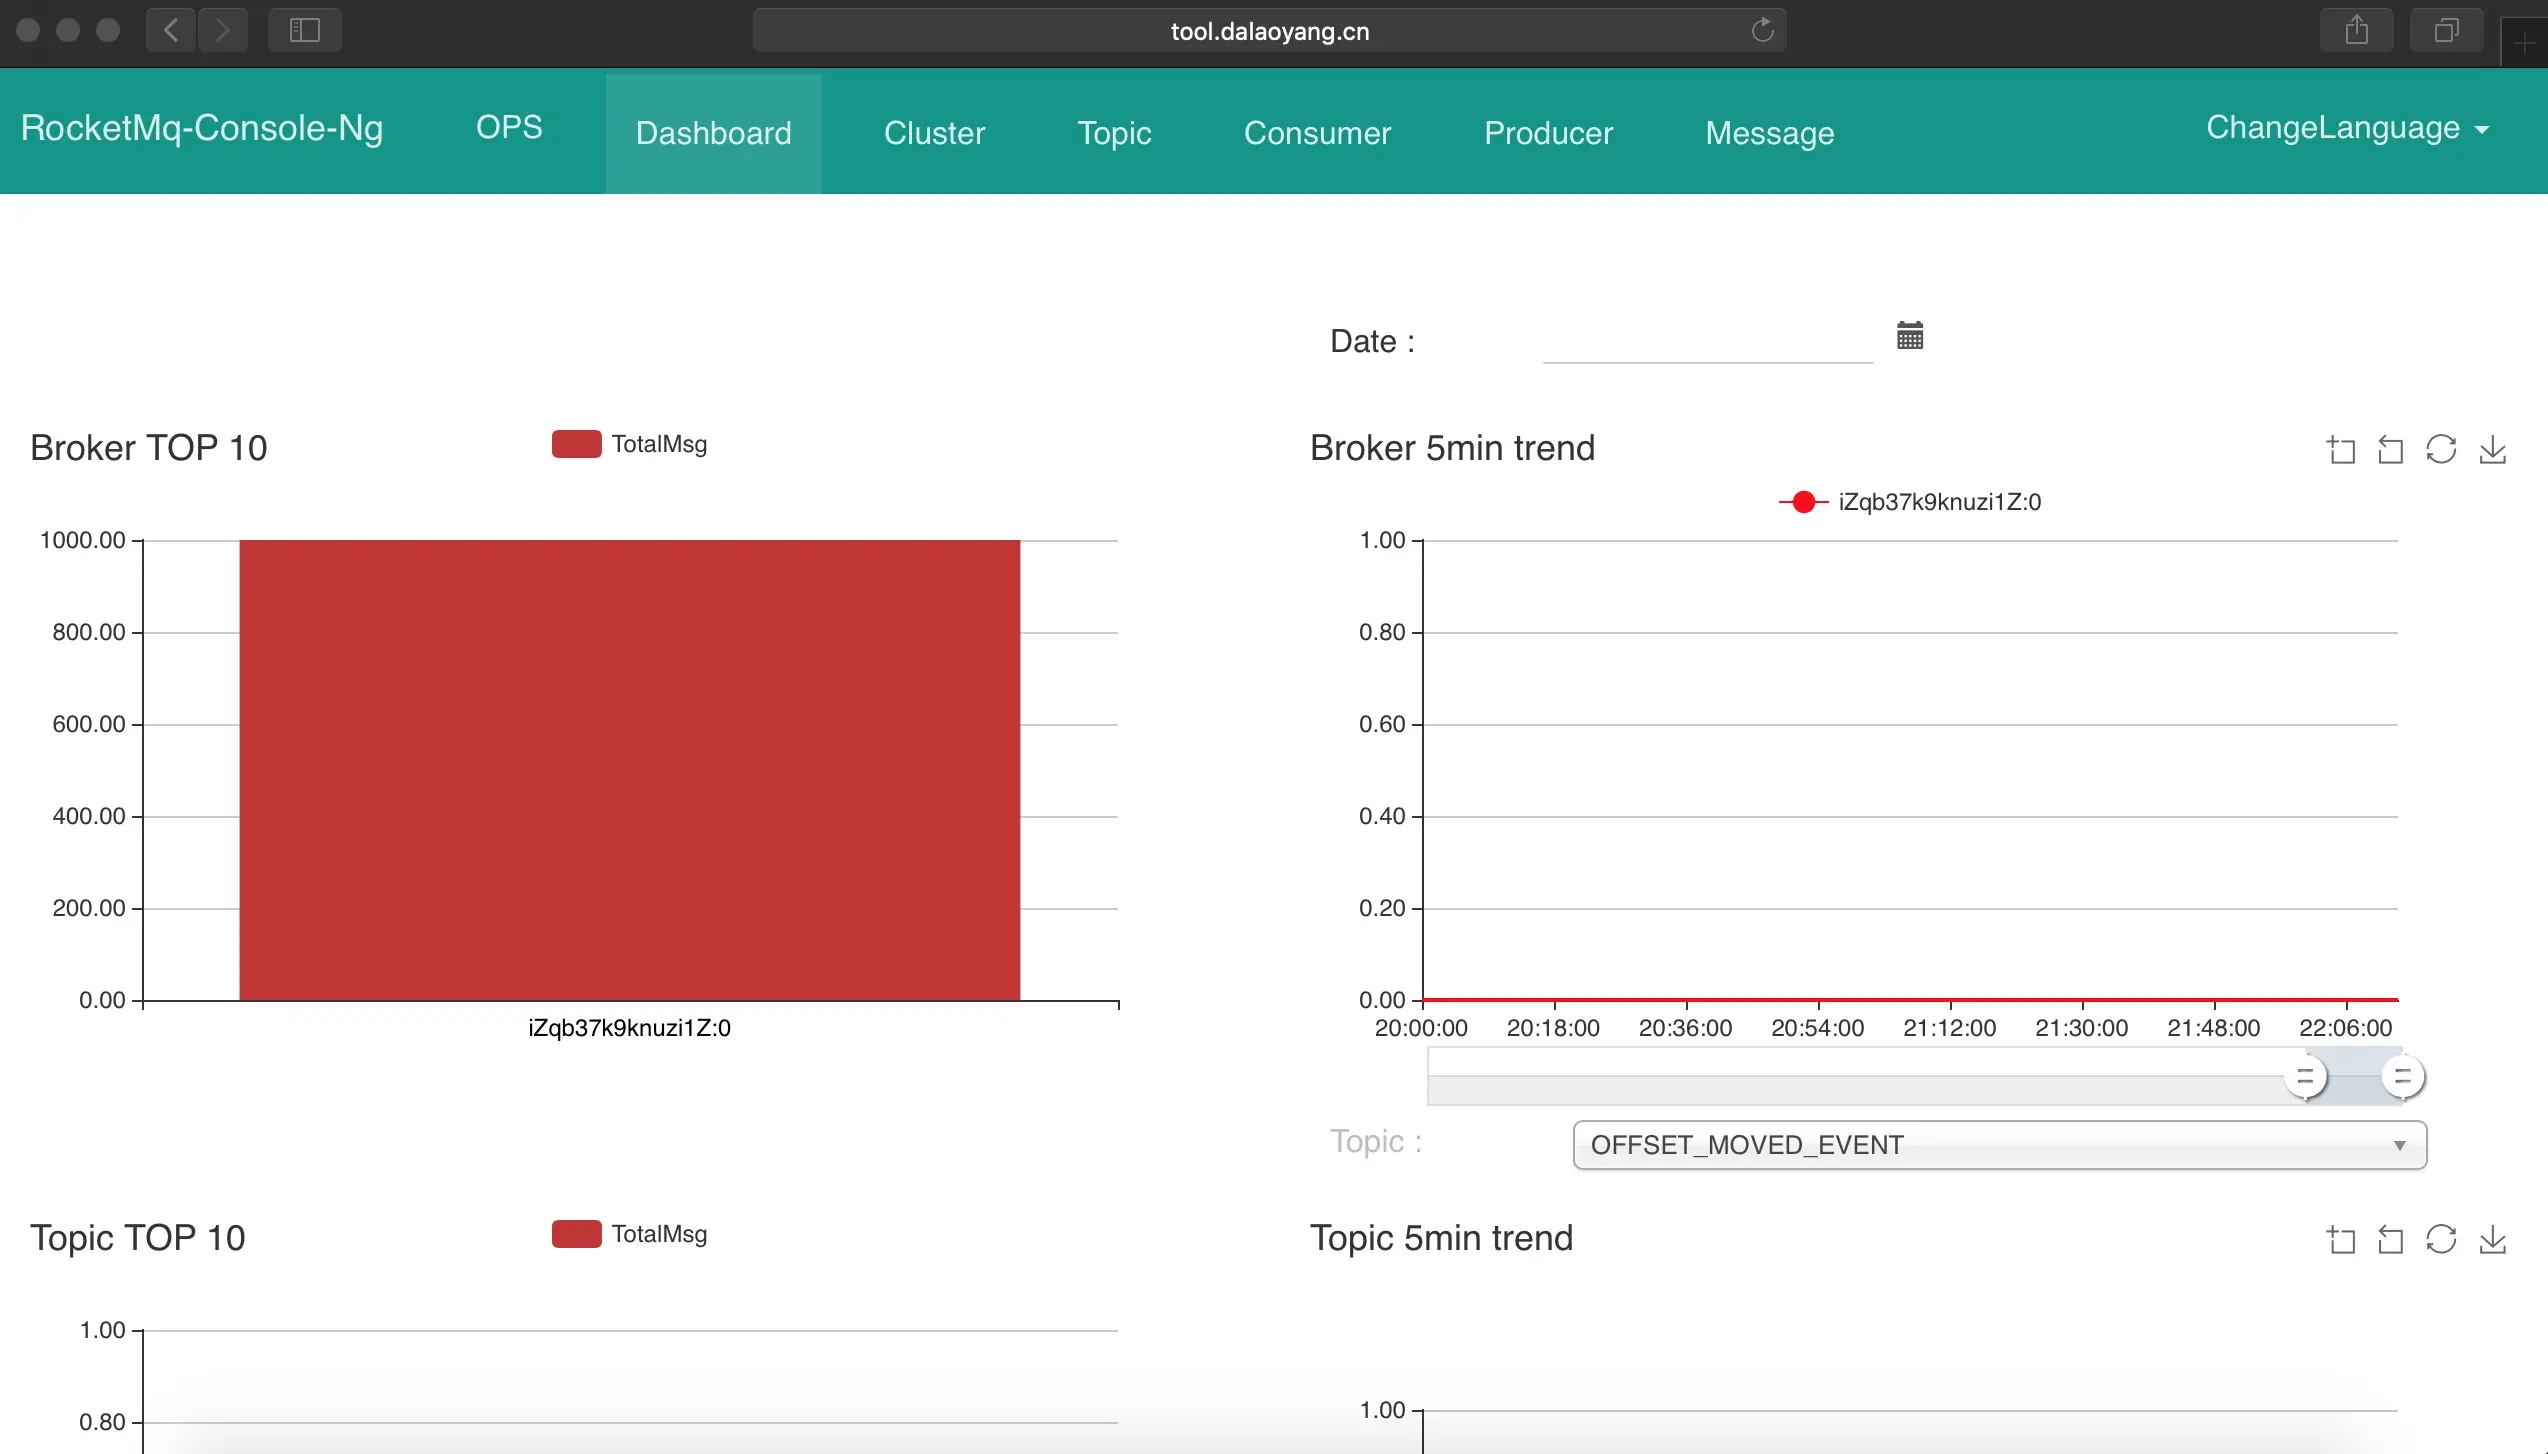Image resolution: width=2548 pixels, height=1454 pixels.
Task: Click area zoom icon in Broker 5min trend
Action: tap(2340, 450)
